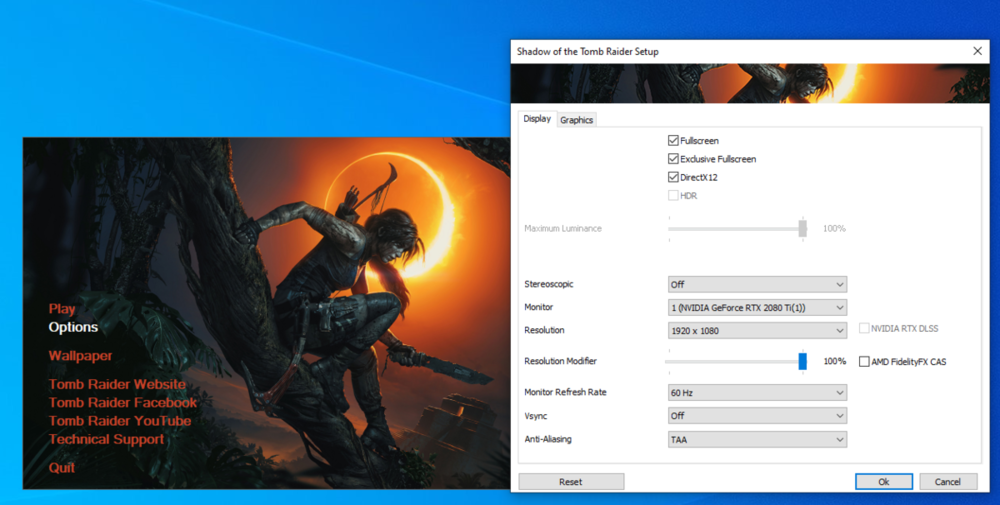Image resolution: width=1000 pixels, height=505 pixels.
Task: Click the Reset button
Action: 571,481
